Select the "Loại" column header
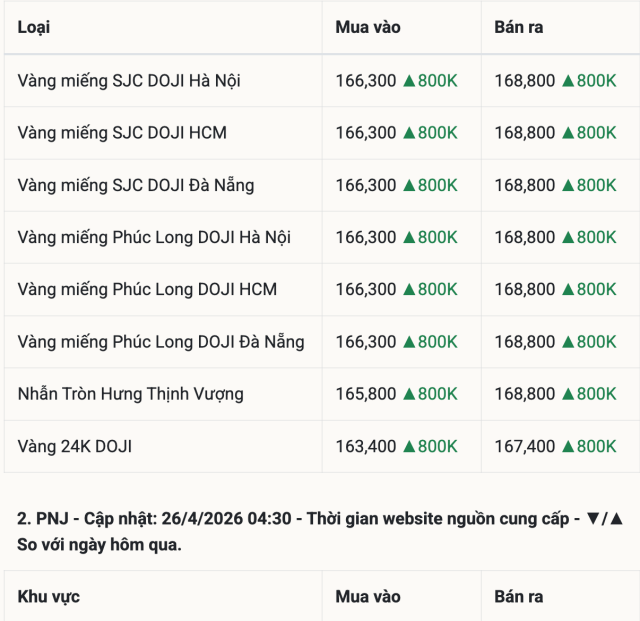 click(x=33, y=27)
